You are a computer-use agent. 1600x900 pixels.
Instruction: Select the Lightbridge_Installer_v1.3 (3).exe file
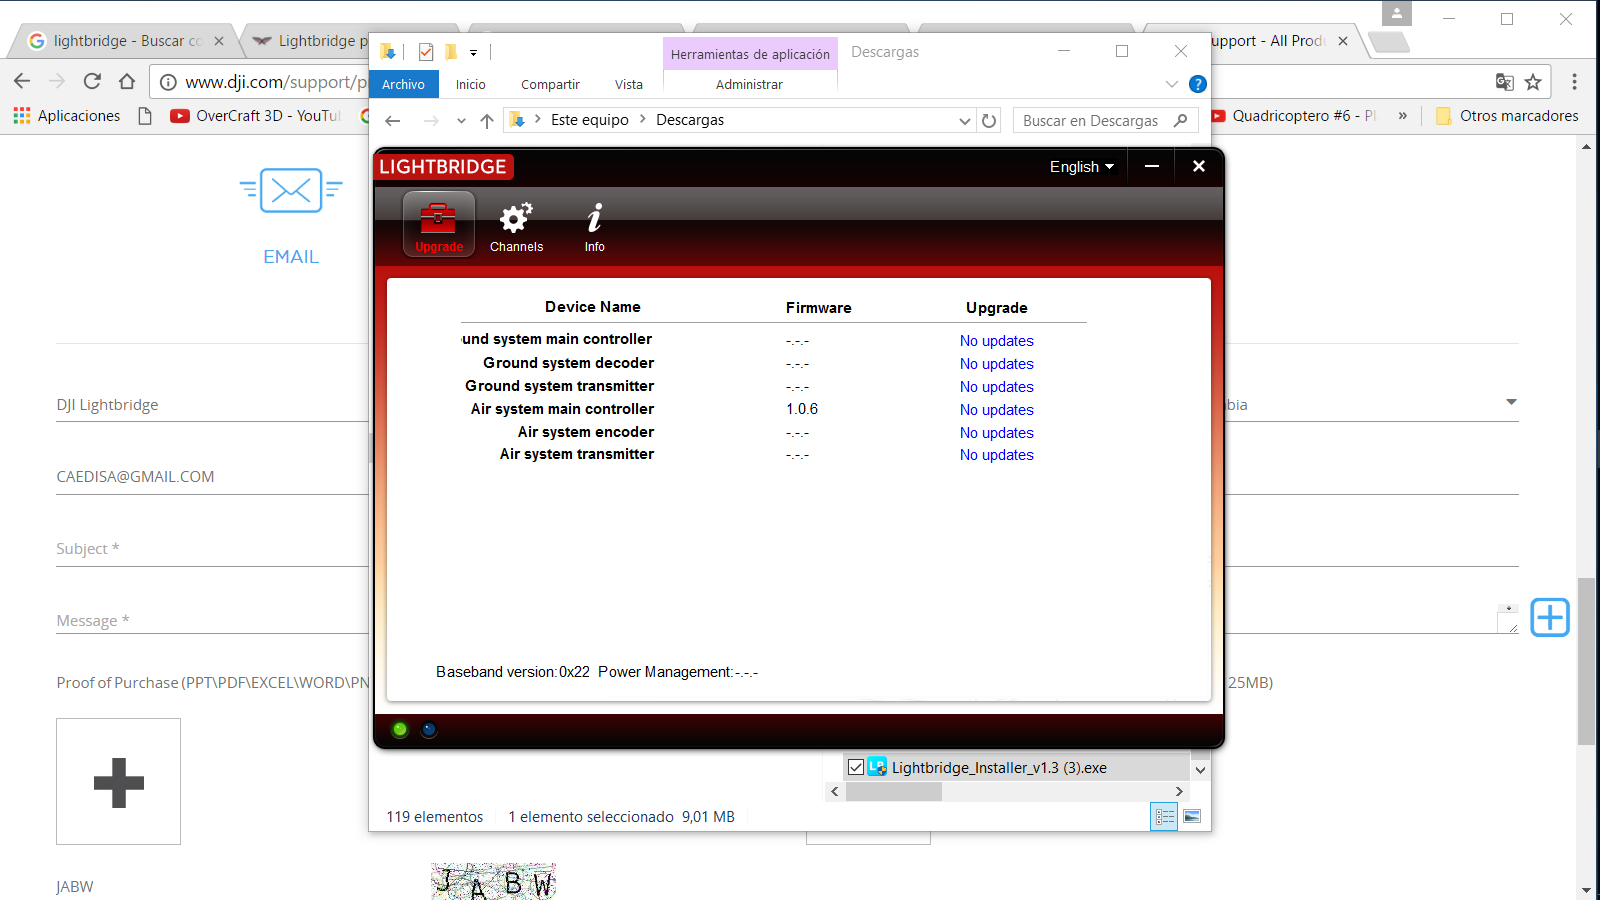click(x=998, y=768)
